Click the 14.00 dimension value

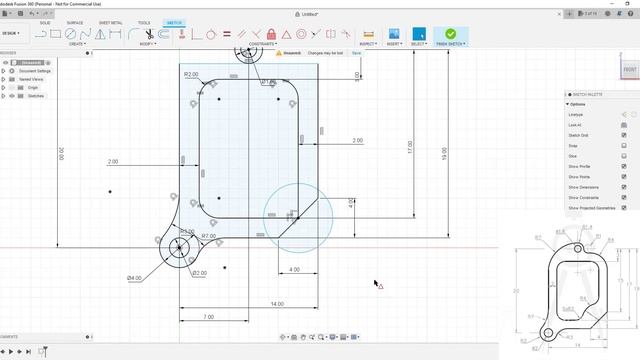(x=277, y=304)
